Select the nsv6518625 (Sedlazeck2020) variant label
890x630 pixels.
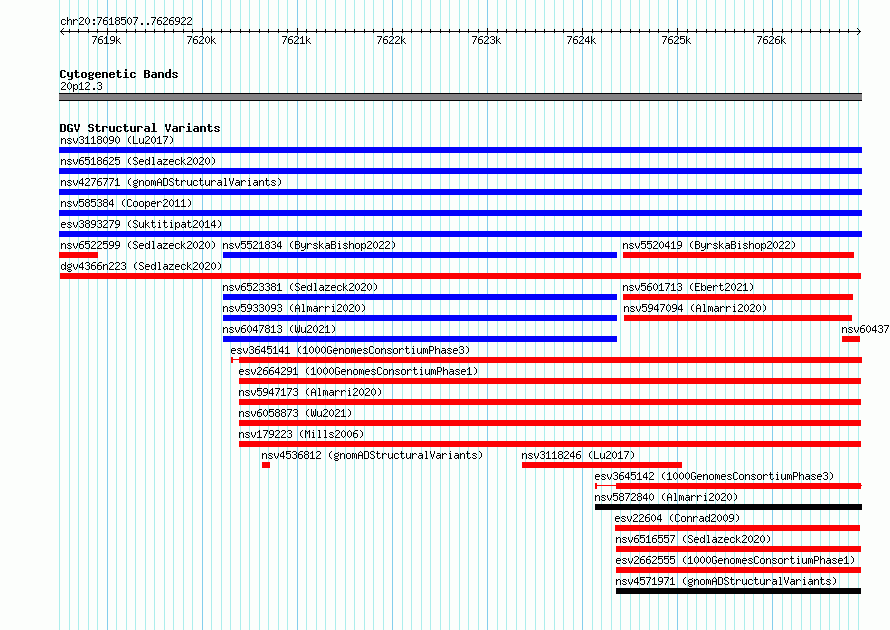coord(138,161)
